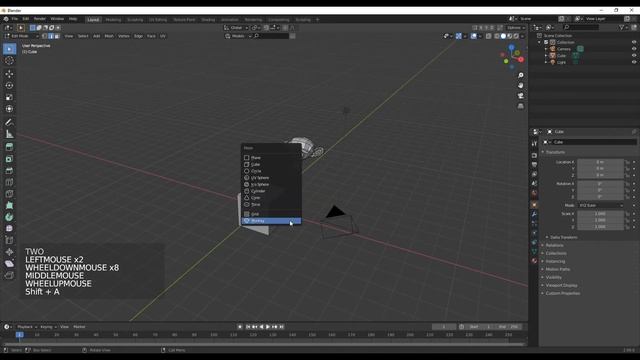Select the Scale tool
Screen dimensions: 640x360
pos(9,97)
